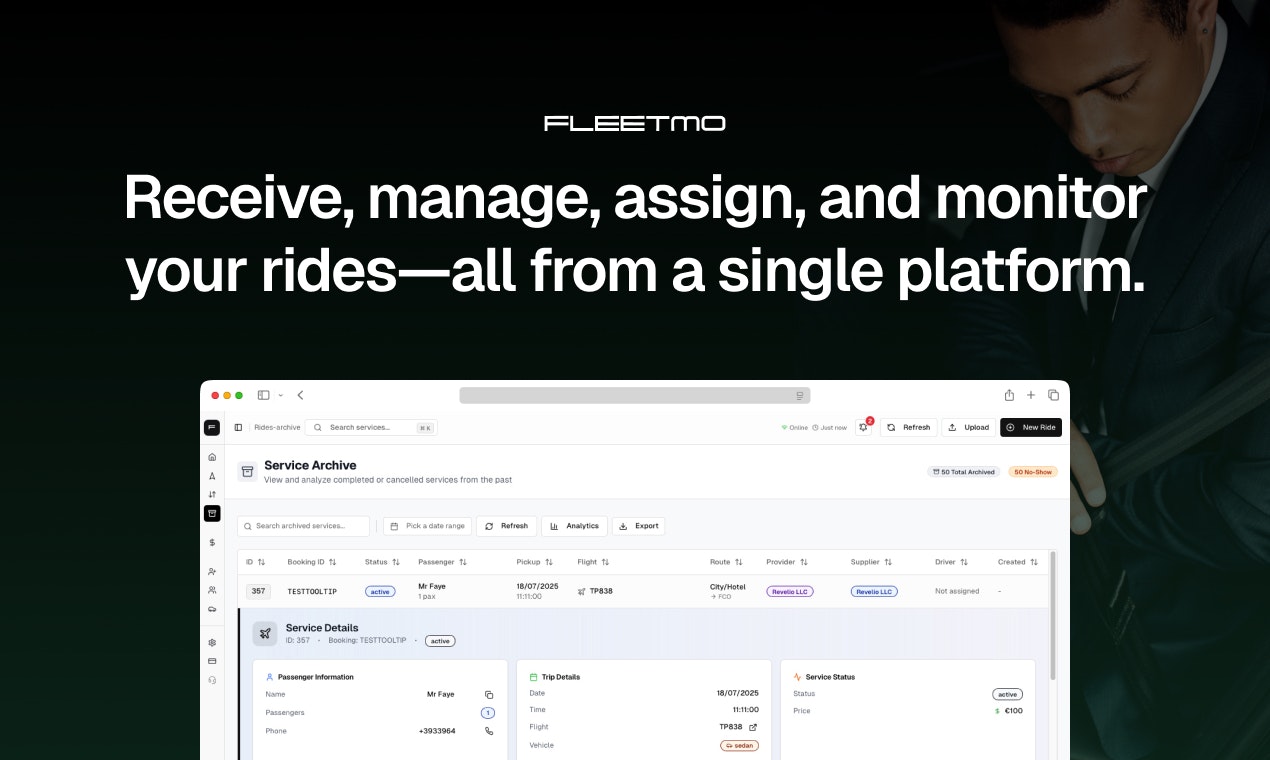
Task: Click the Upload button
Action: (968, 427)
